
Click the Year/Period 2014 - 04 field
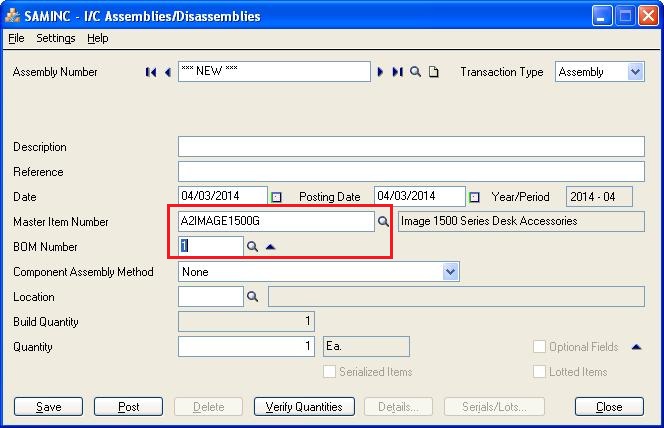(599, 196)
